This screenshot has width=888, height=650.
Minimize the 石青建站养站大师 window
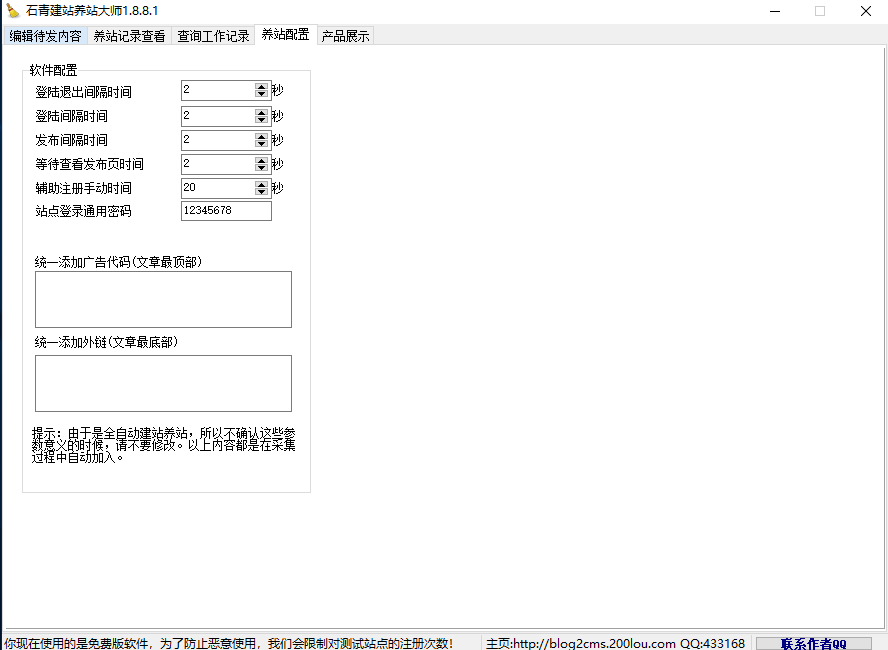(775, 11)
